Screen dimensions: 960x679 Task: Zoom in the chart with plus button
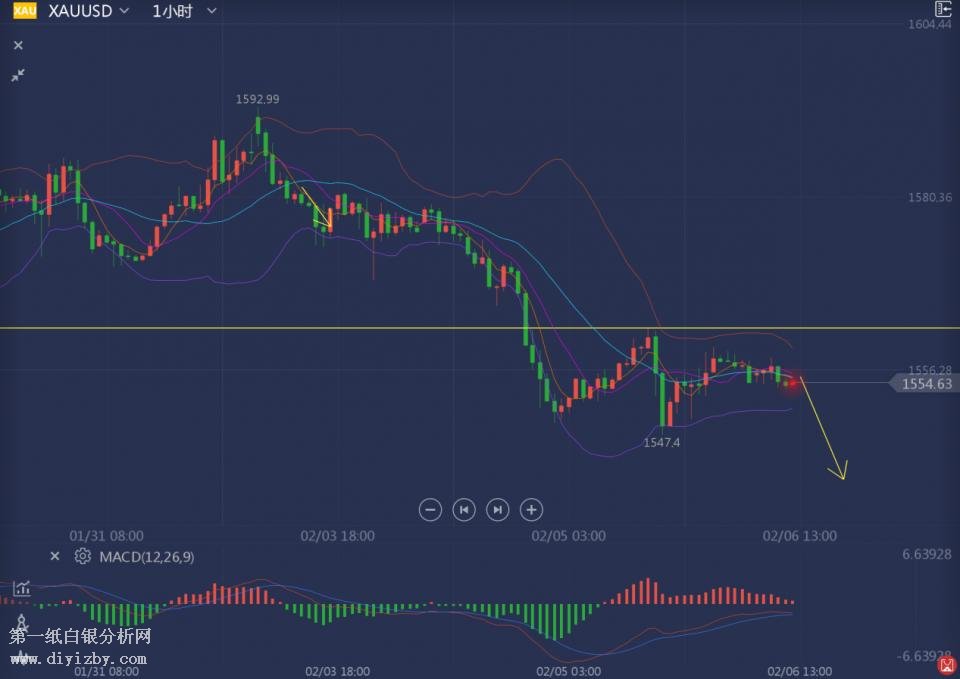click(x=532, y=510)
